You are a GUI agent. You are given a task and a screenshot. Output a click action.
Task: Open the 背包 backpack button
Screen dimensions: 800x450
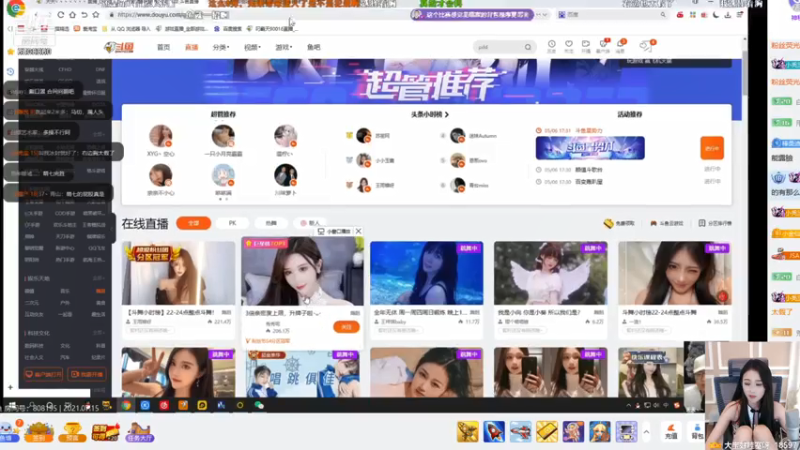[697, 432]
